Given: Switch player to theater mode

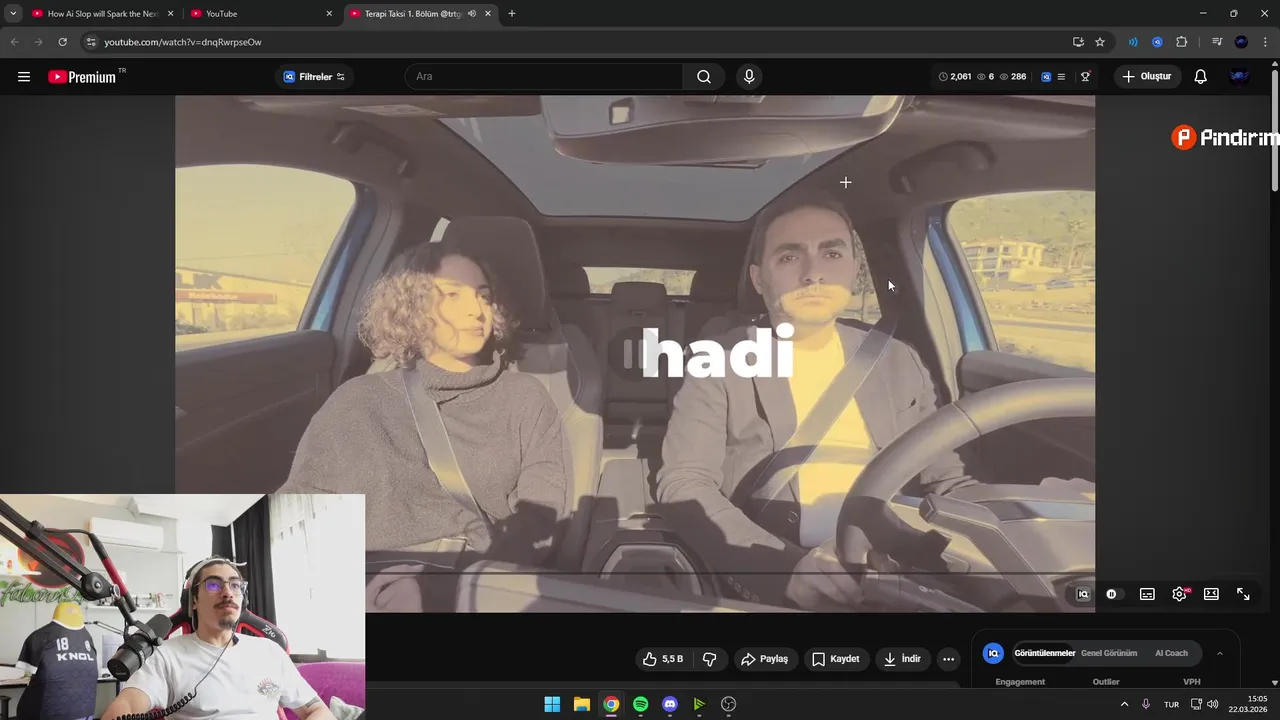Looking at the screenshot, I should [1211, 594].
